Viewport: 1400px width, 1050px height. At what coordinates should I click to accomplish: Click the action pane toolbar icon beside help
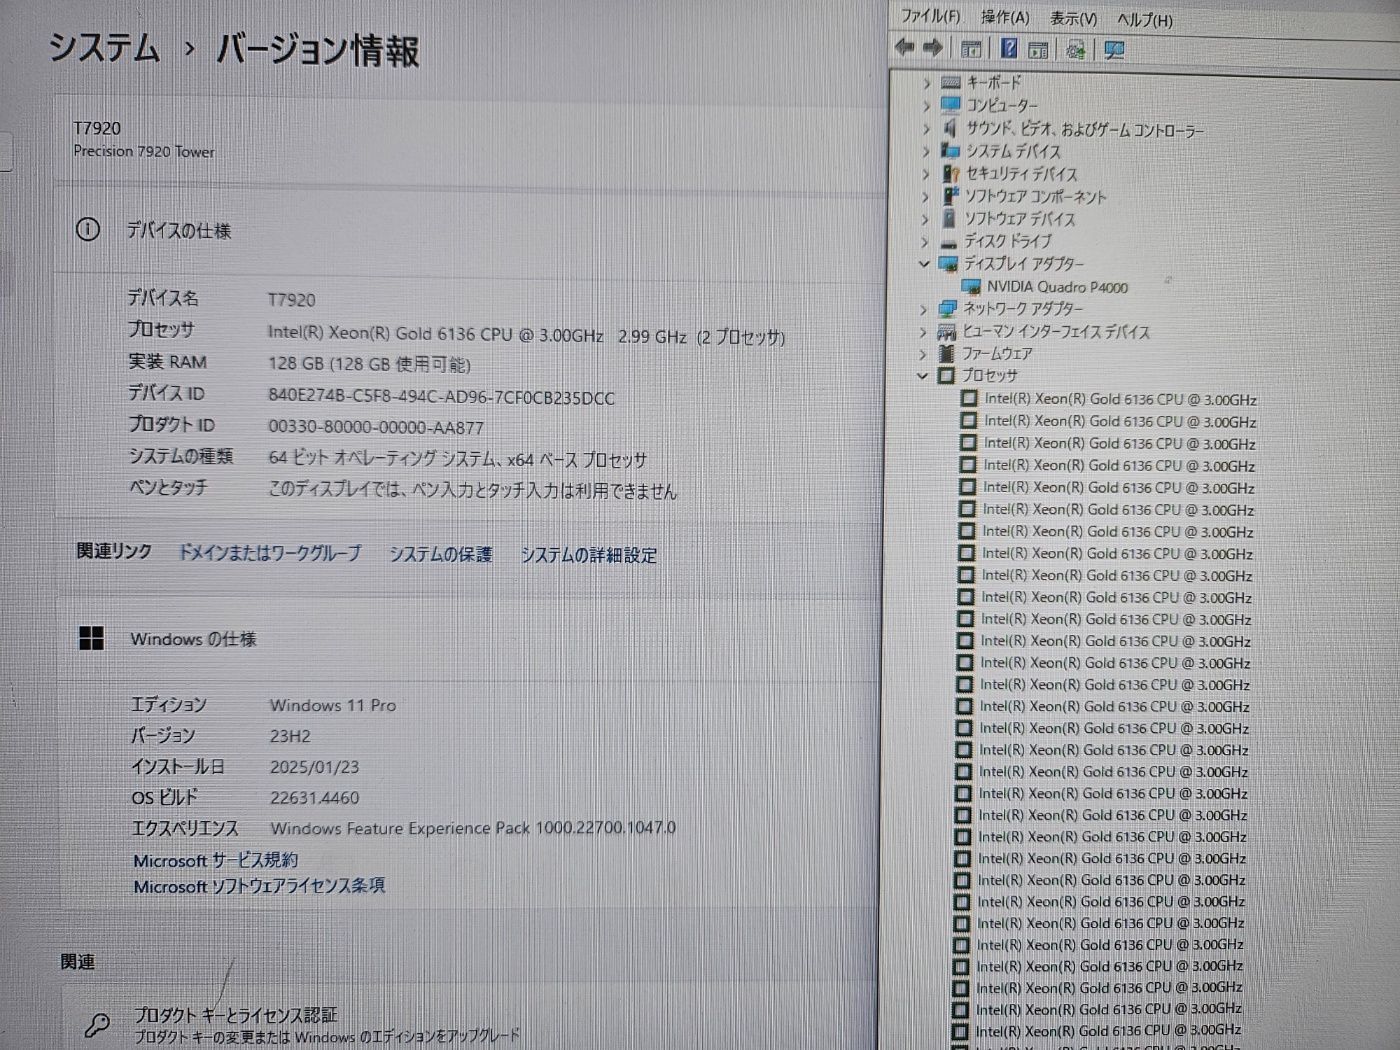click(1038, 49)
